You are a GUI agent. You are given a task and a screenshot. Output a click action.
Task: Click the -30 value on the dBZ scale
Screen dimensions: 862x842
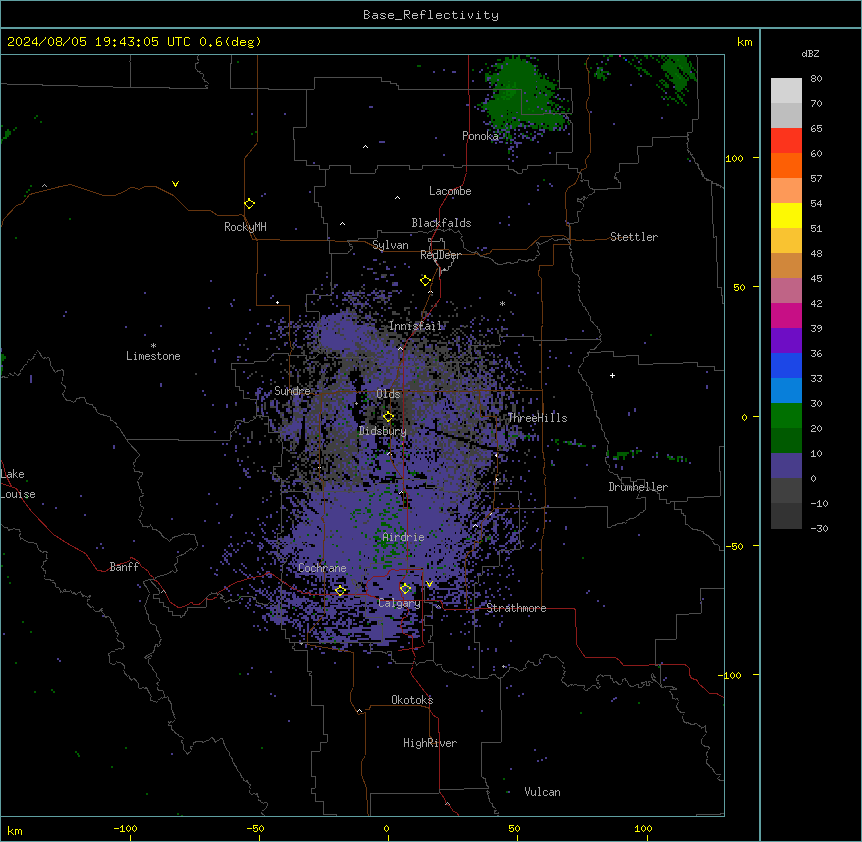(819, 528)
